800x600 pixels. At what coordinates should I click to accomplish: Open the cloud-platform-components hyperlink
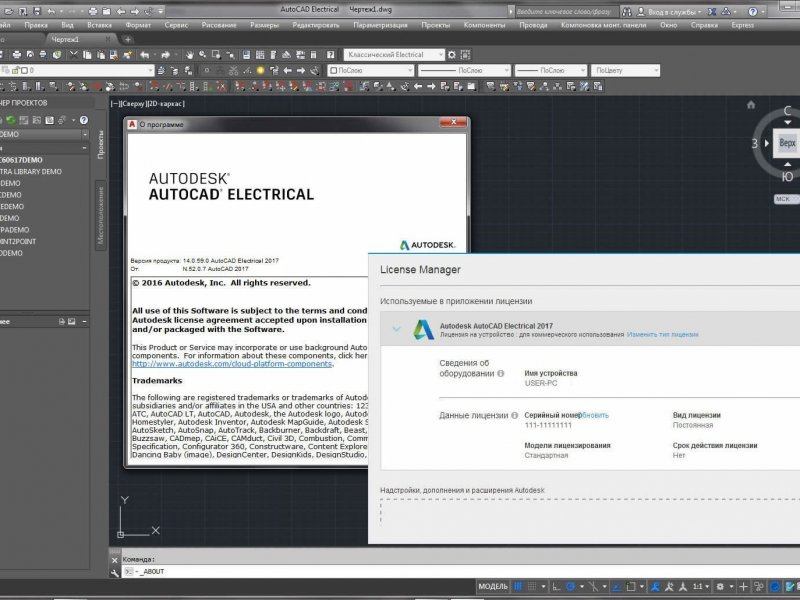pos(232,364)
